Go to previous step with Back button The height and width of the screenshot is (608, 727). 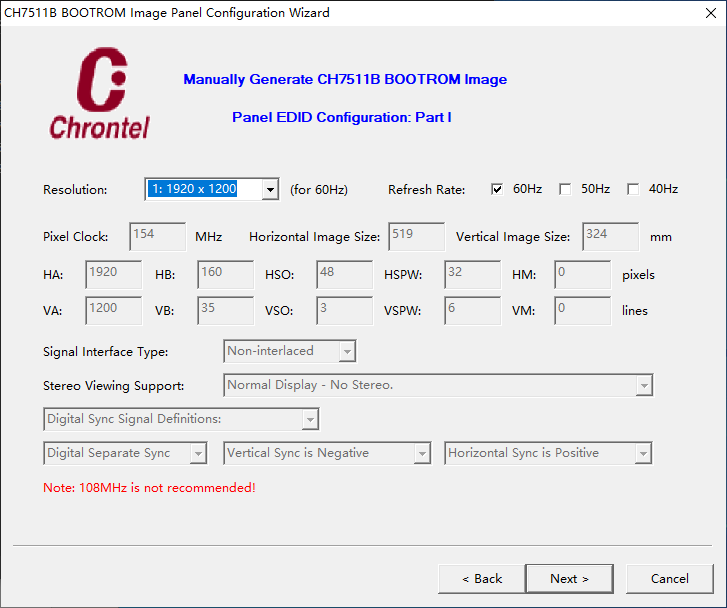(x=482, y=579)
